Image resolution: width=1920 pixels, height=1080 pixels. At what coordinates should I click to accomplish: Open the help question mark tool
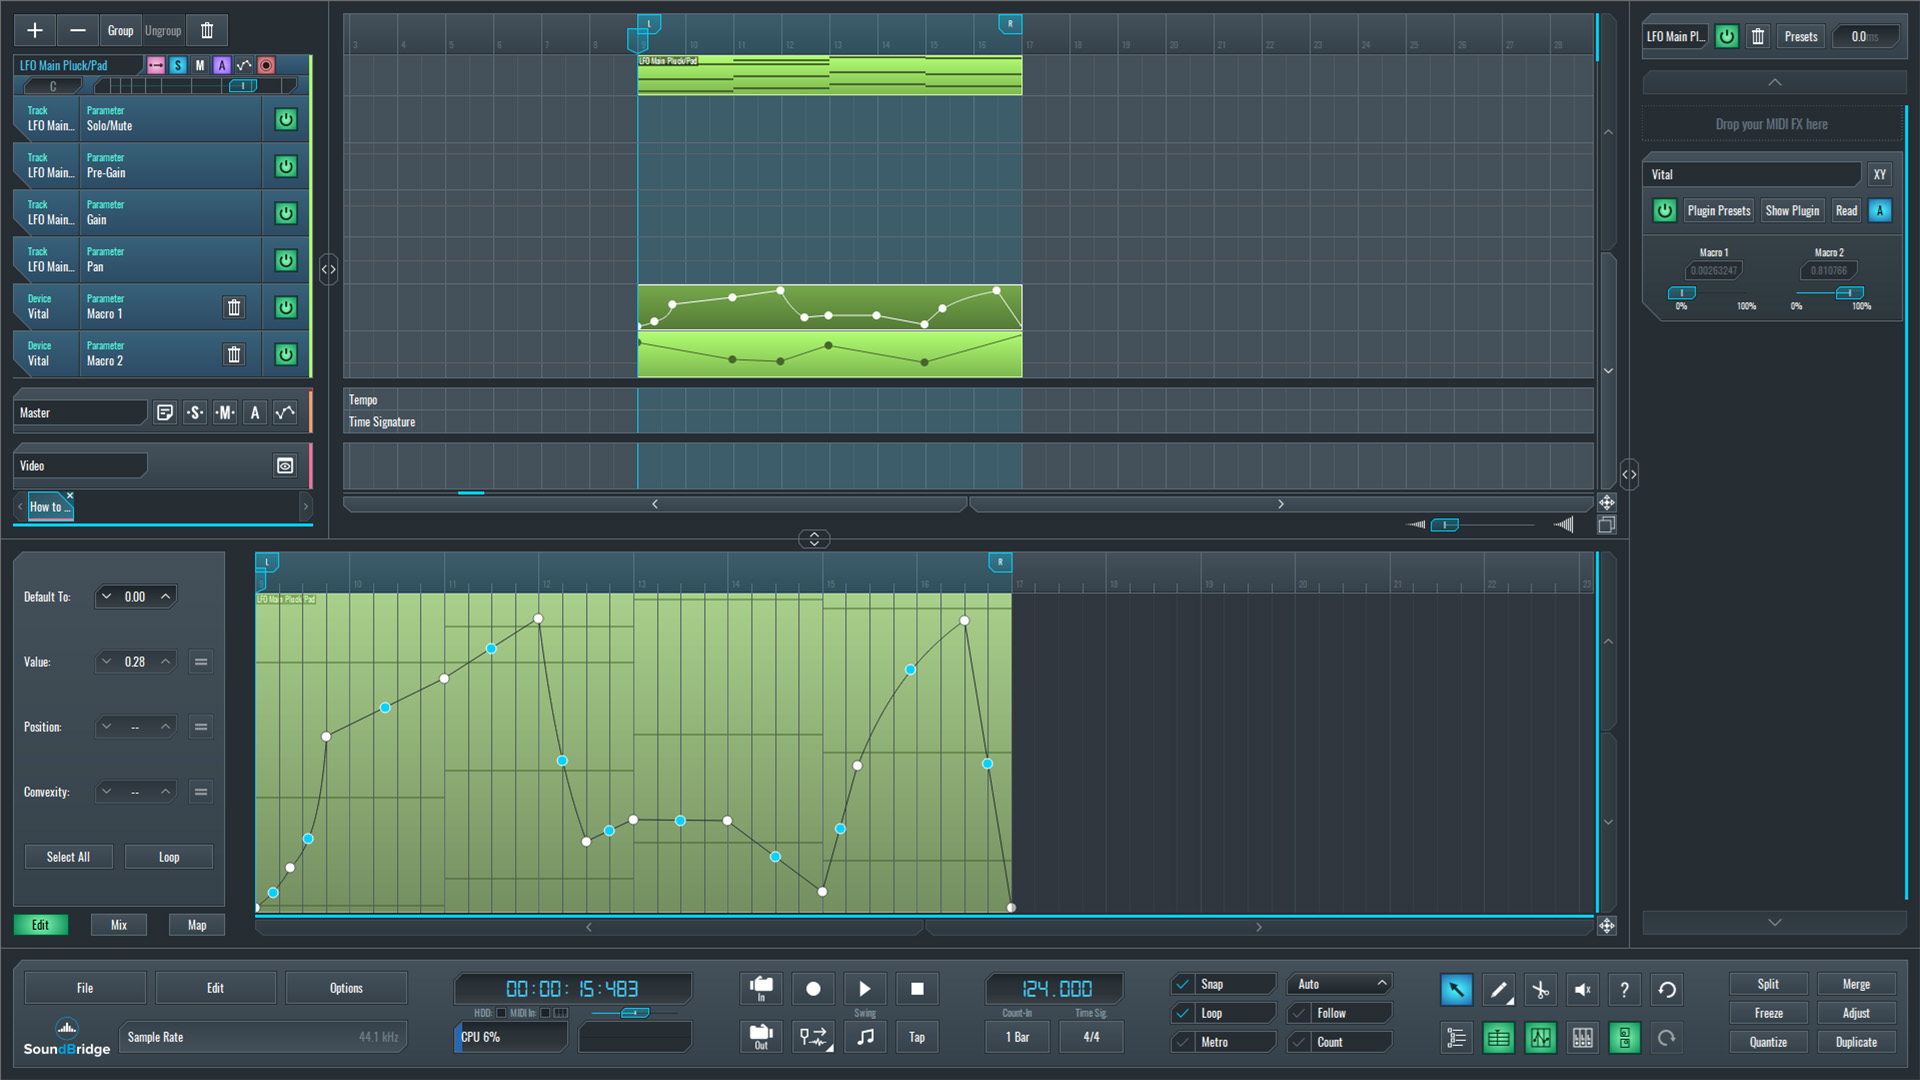[1624, 989]
